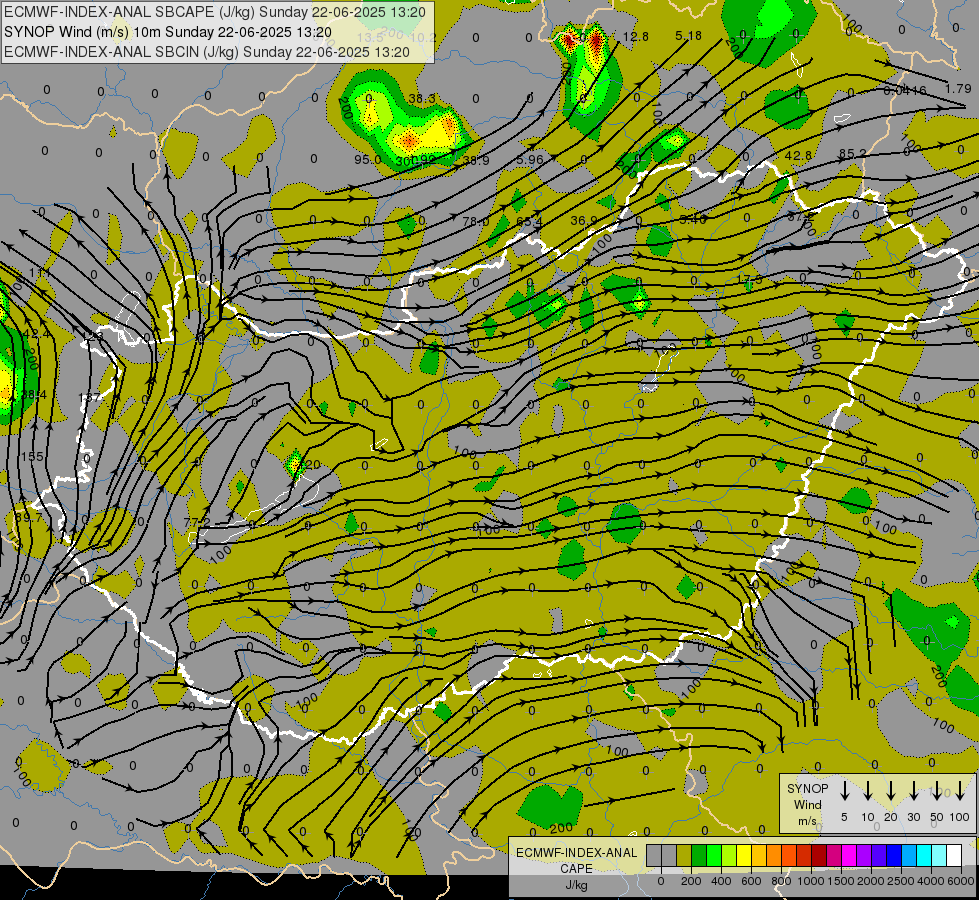The height and width of the screenshot is (900, 979).
Task: Click the '6000' tick on CAPE scale
Action: (961, 881)
